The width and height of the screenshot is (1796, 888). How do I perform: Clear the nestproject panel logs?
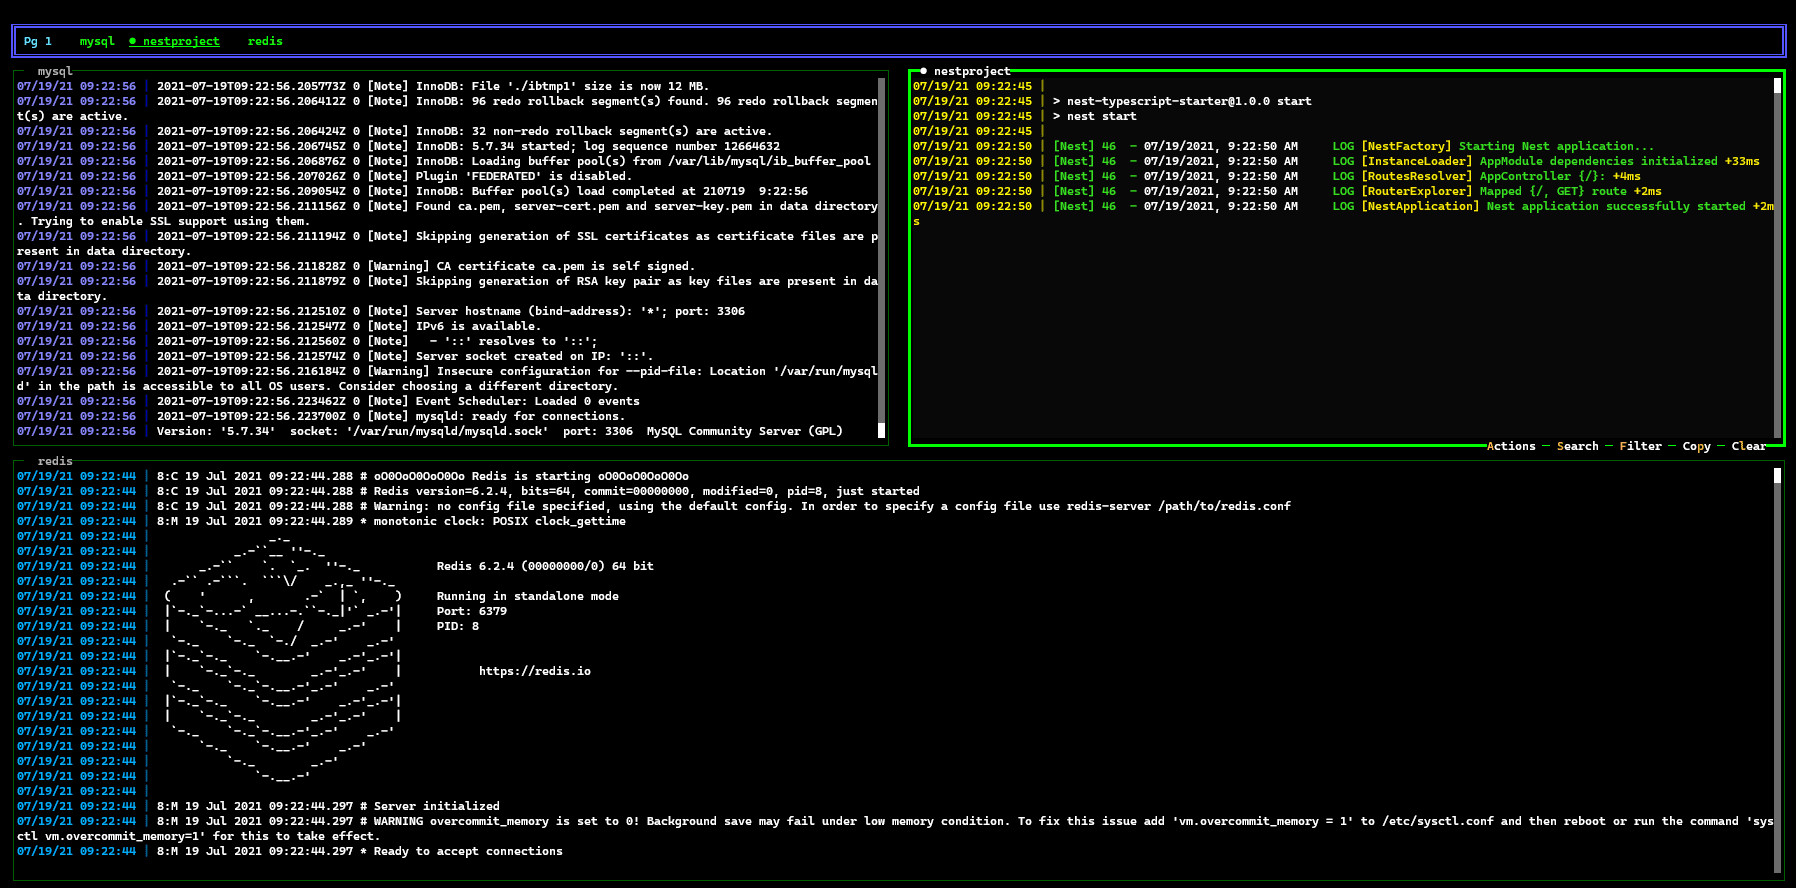(1748, 446)
